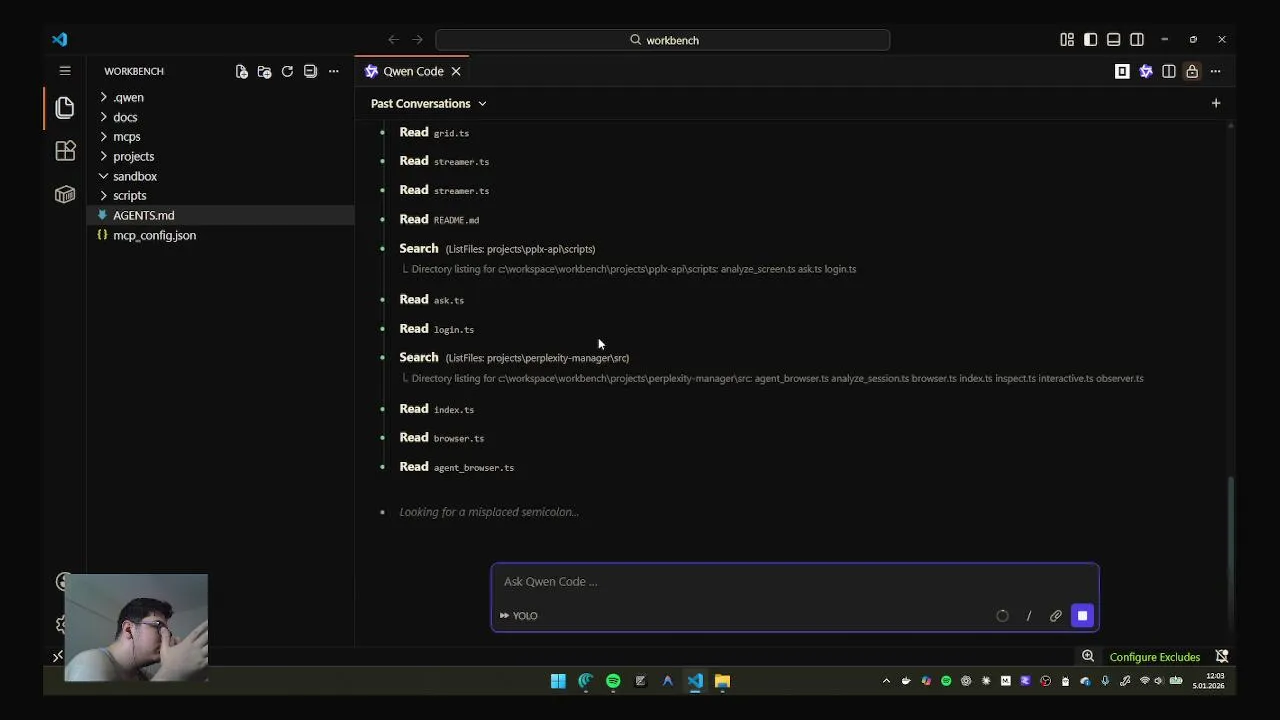Split the editor to the right
The width and height of the screenshot is (1280, 720).
1169,71
